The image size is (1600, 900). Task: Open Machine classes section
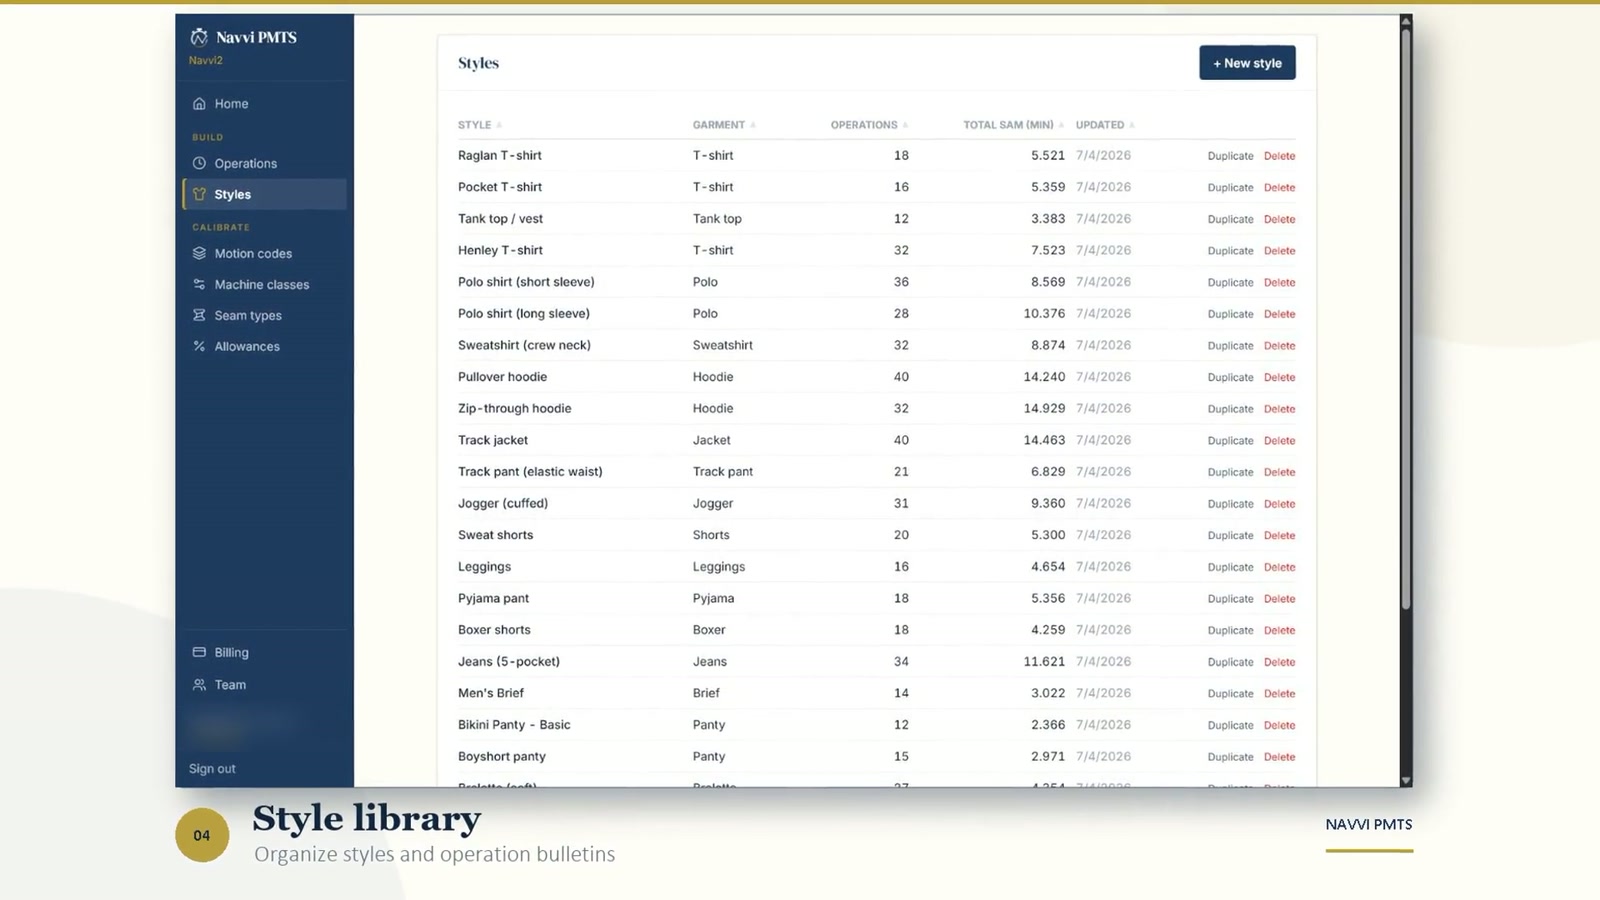click(265, 284)
